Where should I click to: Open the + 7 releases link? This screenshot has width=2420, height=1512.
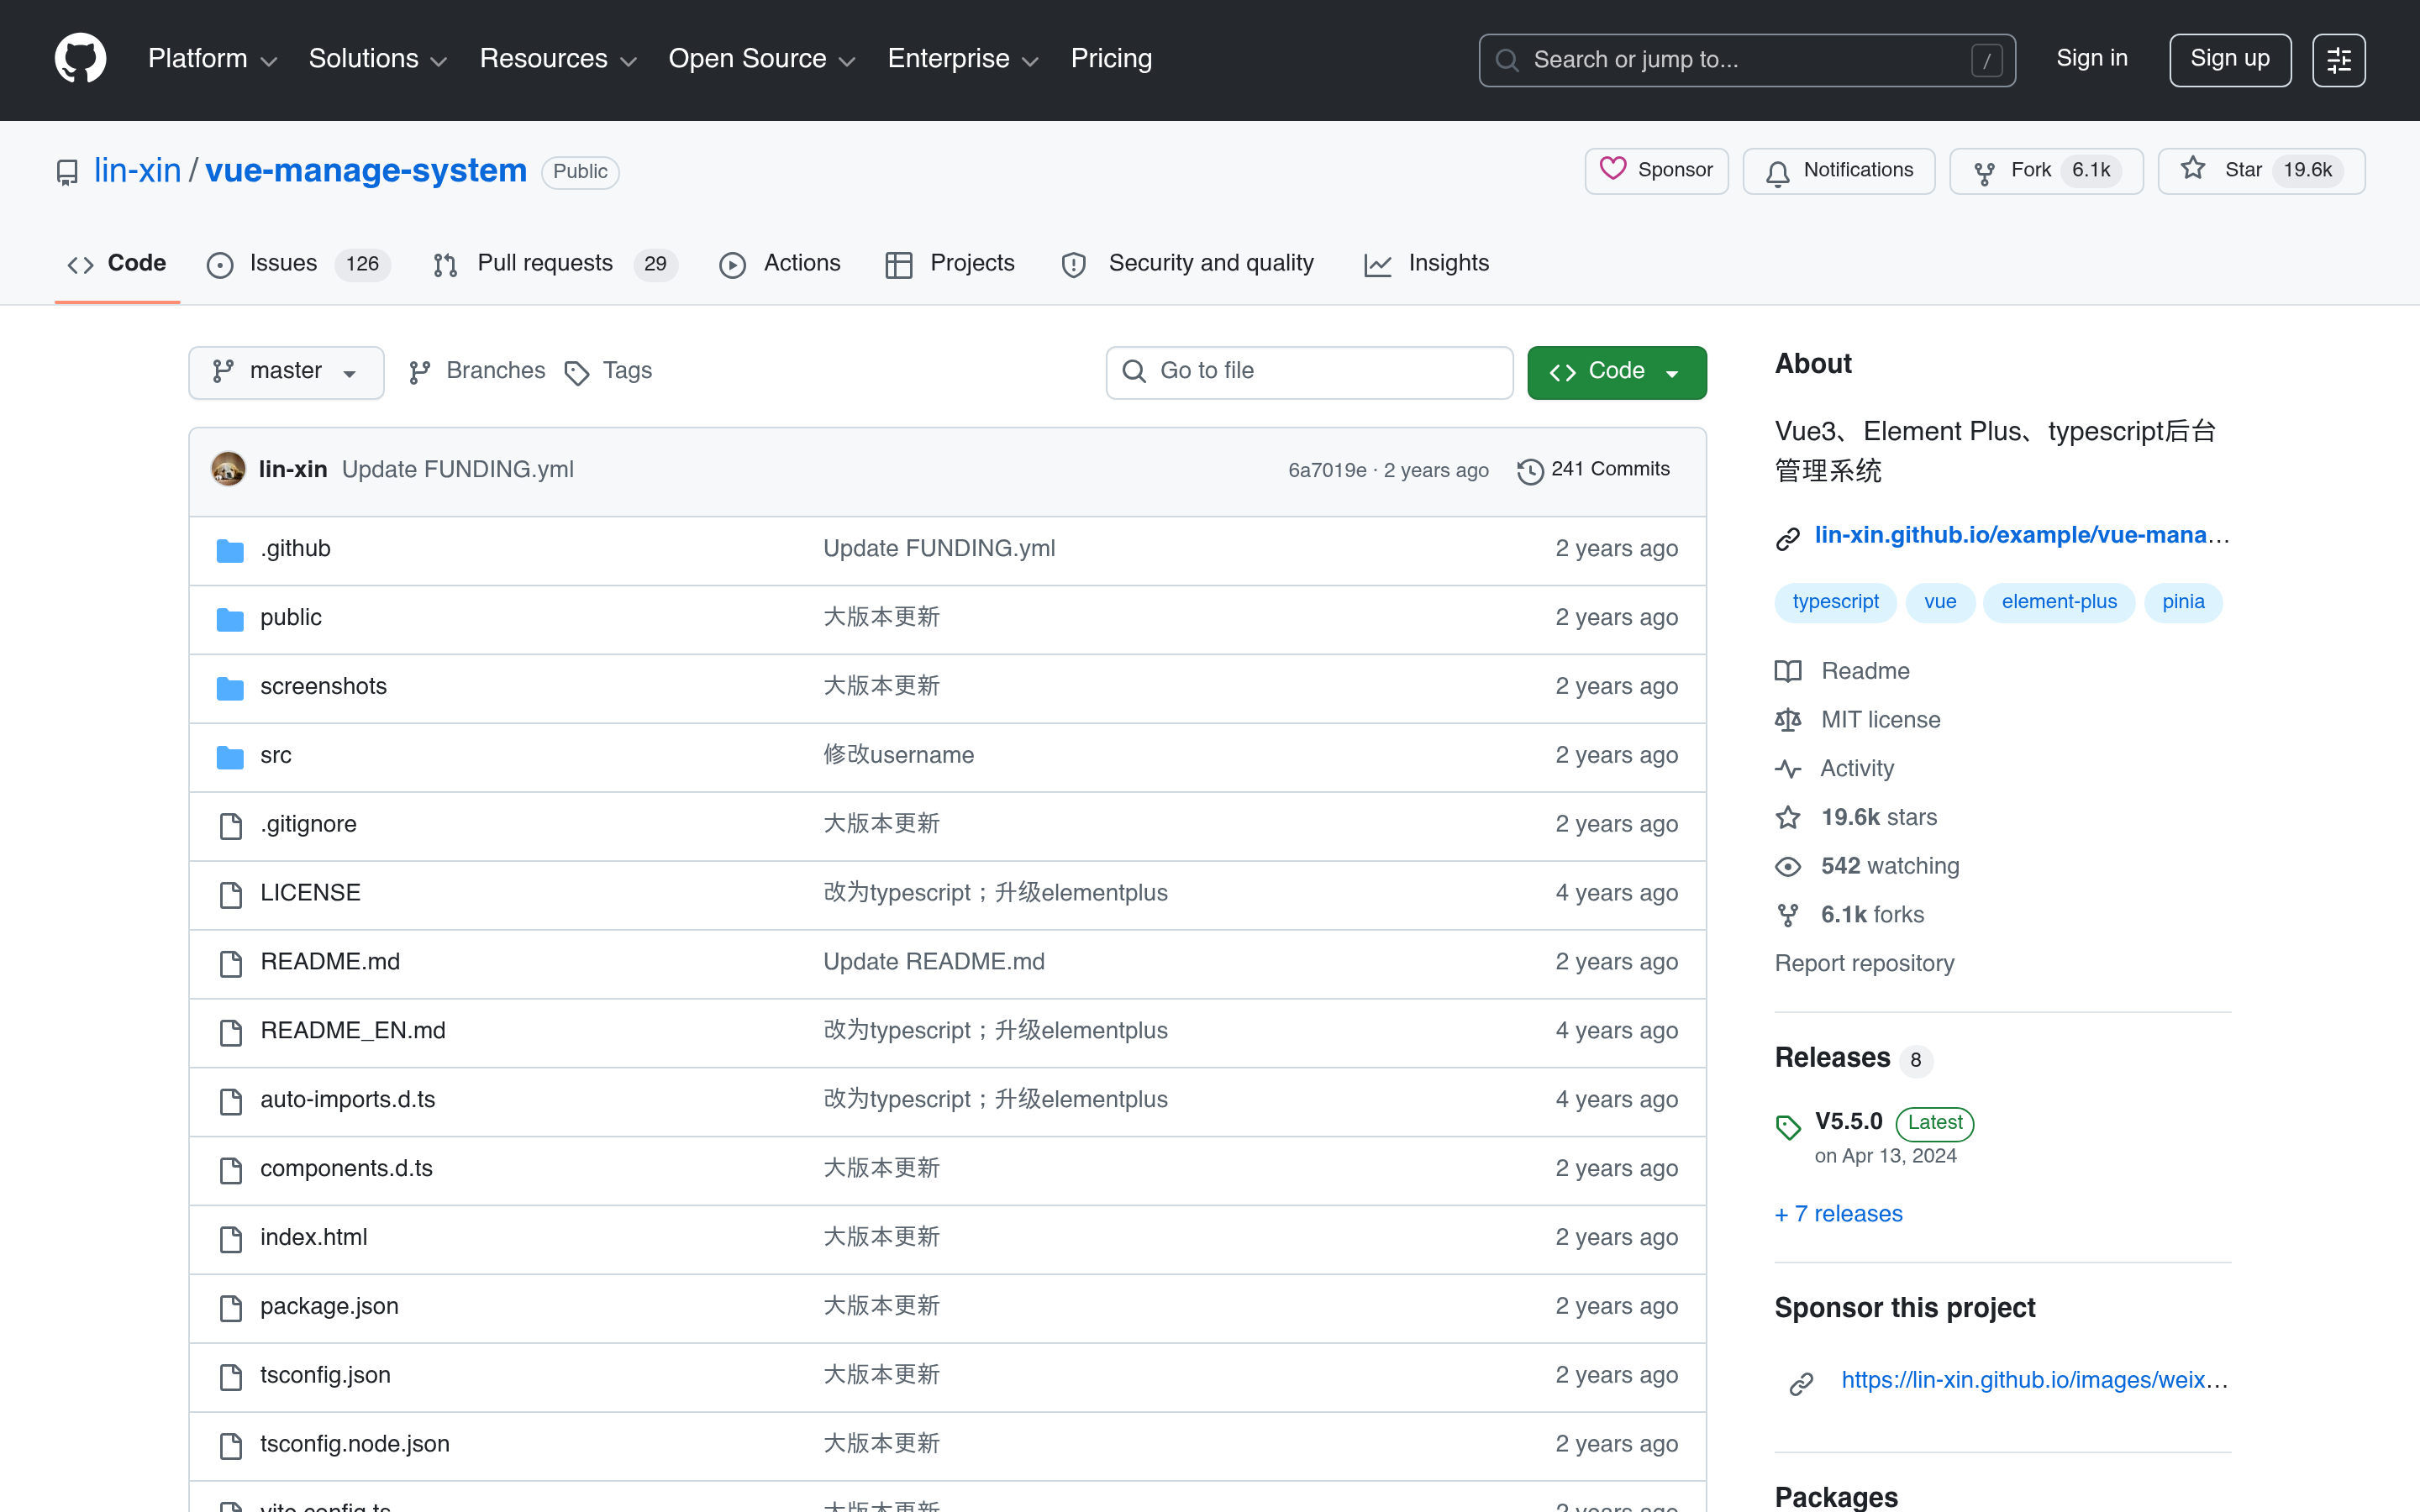[1838, 1214]
